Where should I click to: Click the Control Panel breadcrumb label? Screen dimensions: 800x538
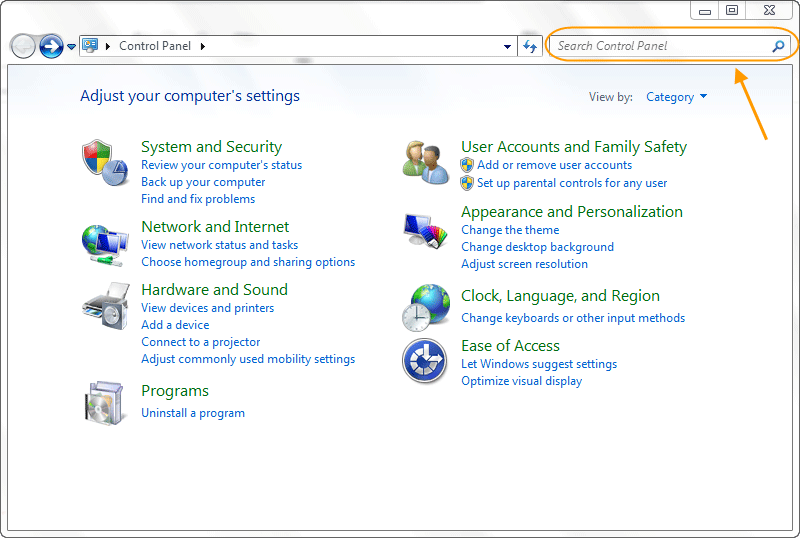point(155,46)
